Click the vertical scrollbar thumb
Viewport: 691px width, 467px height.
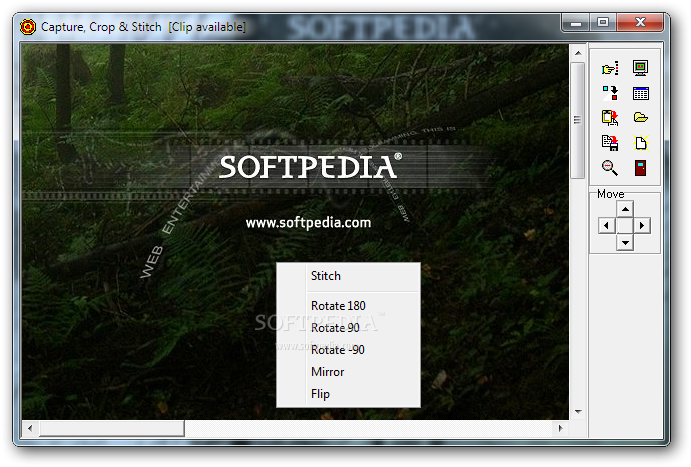pyautogui.click(x=577, y=120)
